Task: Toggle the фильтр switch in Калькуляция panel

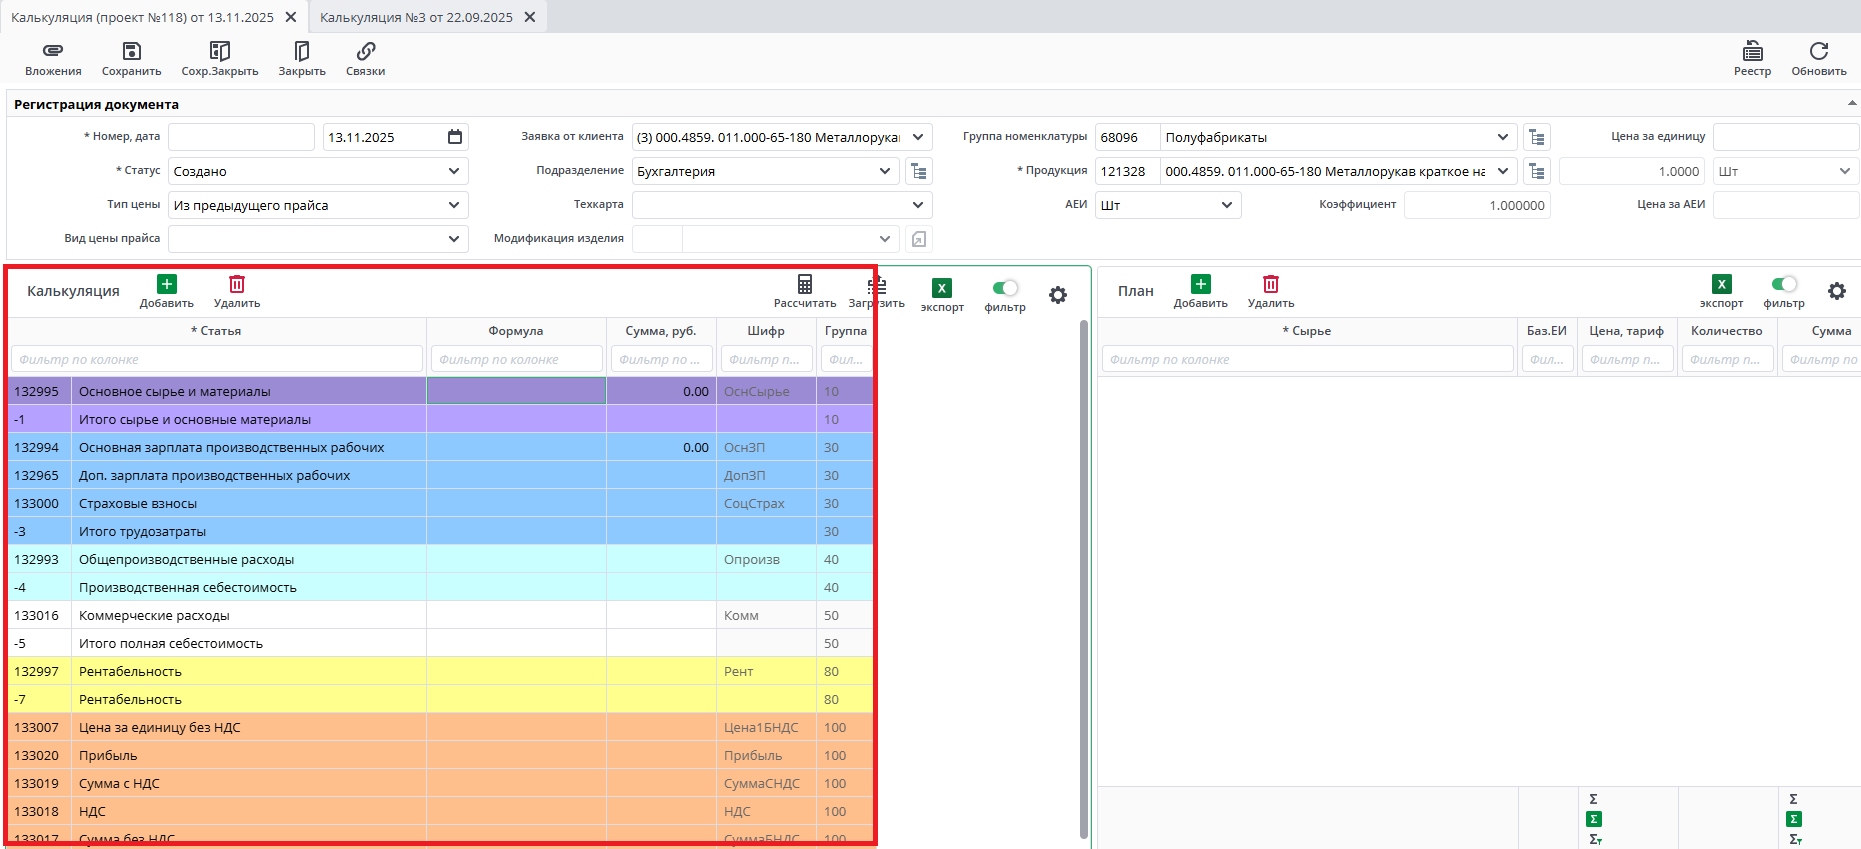Action: click(1004, 288)
